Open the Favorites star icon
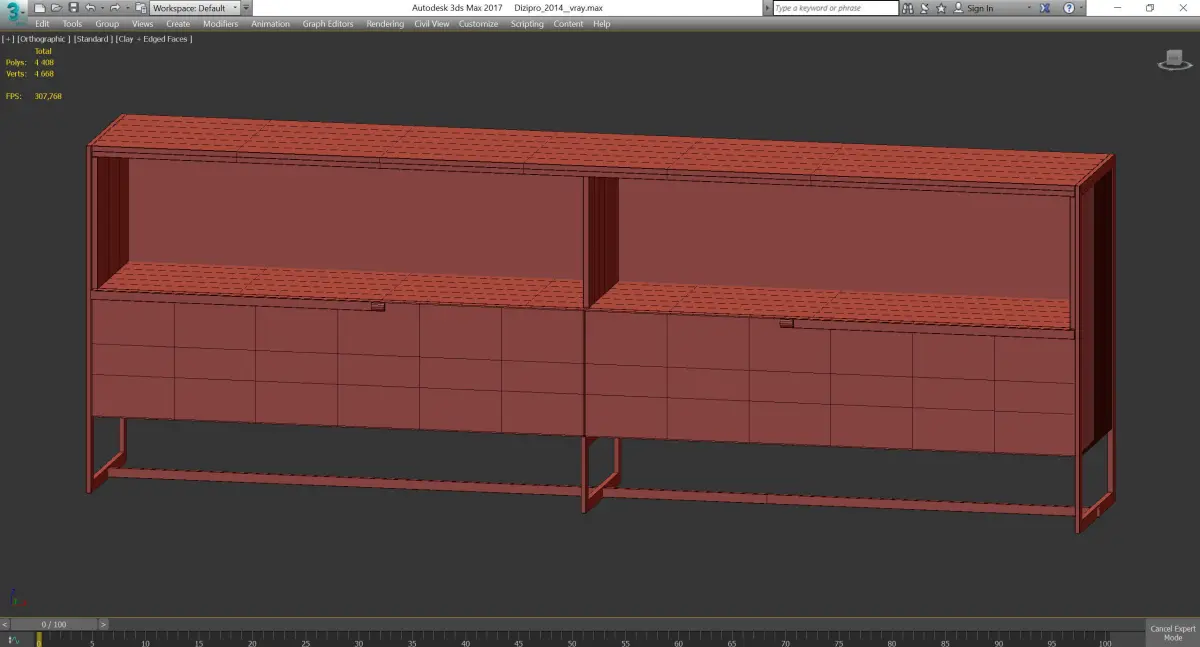Screen dimensions: 1200x647 (x=943, y=8)
